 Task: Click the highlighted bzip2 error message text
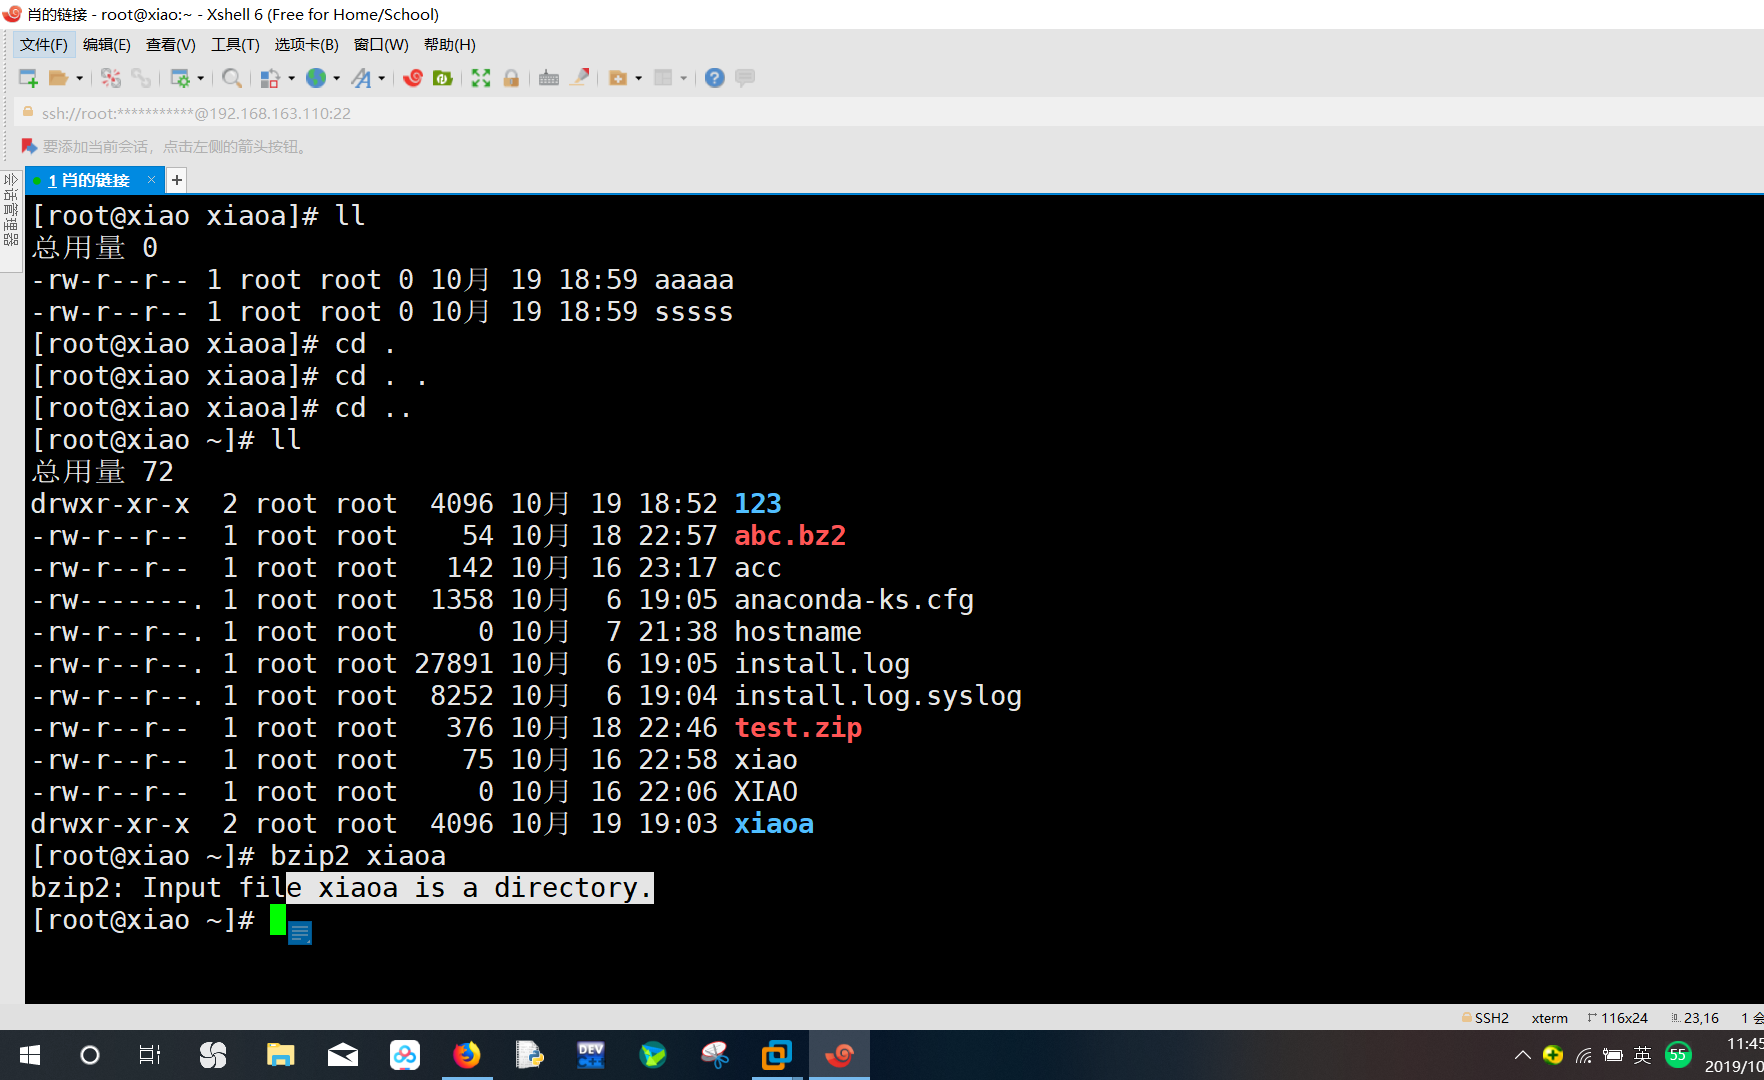tap(470, 888)
